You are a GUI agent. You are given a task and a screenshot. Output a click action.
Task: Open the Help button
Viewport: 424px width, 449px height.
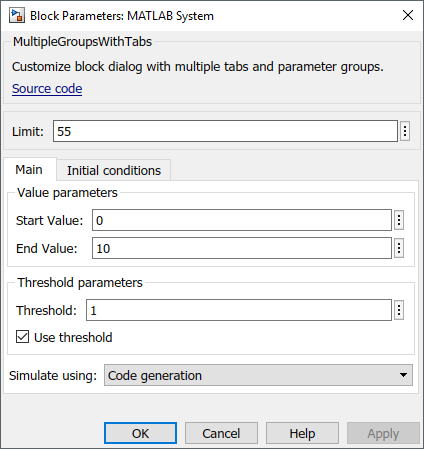pyautogui.click(x=302, y=433)
